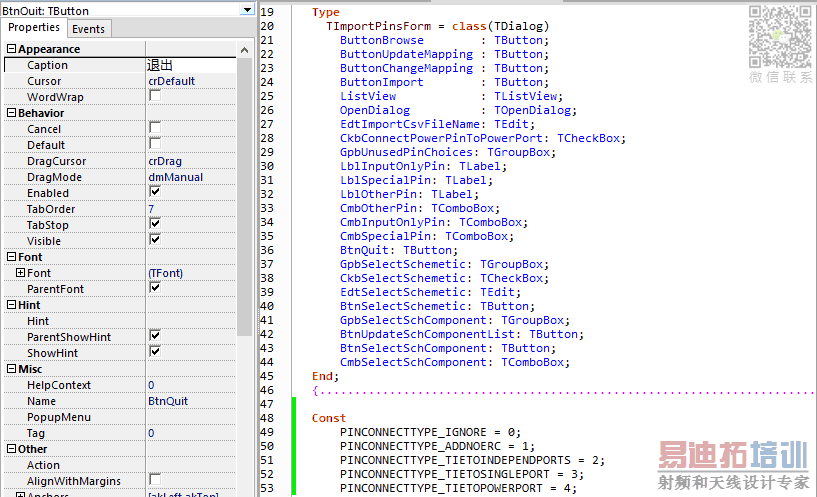Viewport: 817px width, 497px height.
Task: Click the code line BtnQuit: TButton
Action: click(399, 250)
